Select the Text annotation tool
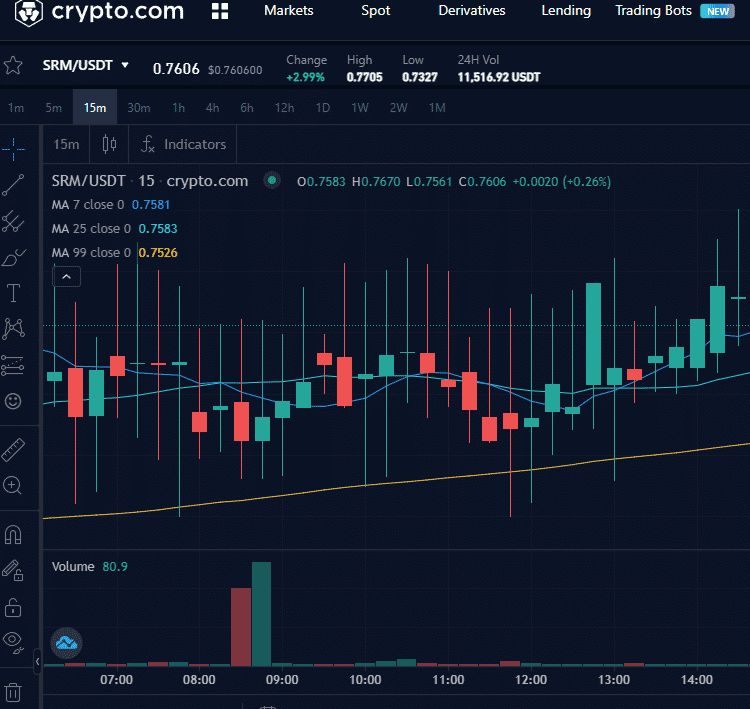 click(x=13, y=293)
